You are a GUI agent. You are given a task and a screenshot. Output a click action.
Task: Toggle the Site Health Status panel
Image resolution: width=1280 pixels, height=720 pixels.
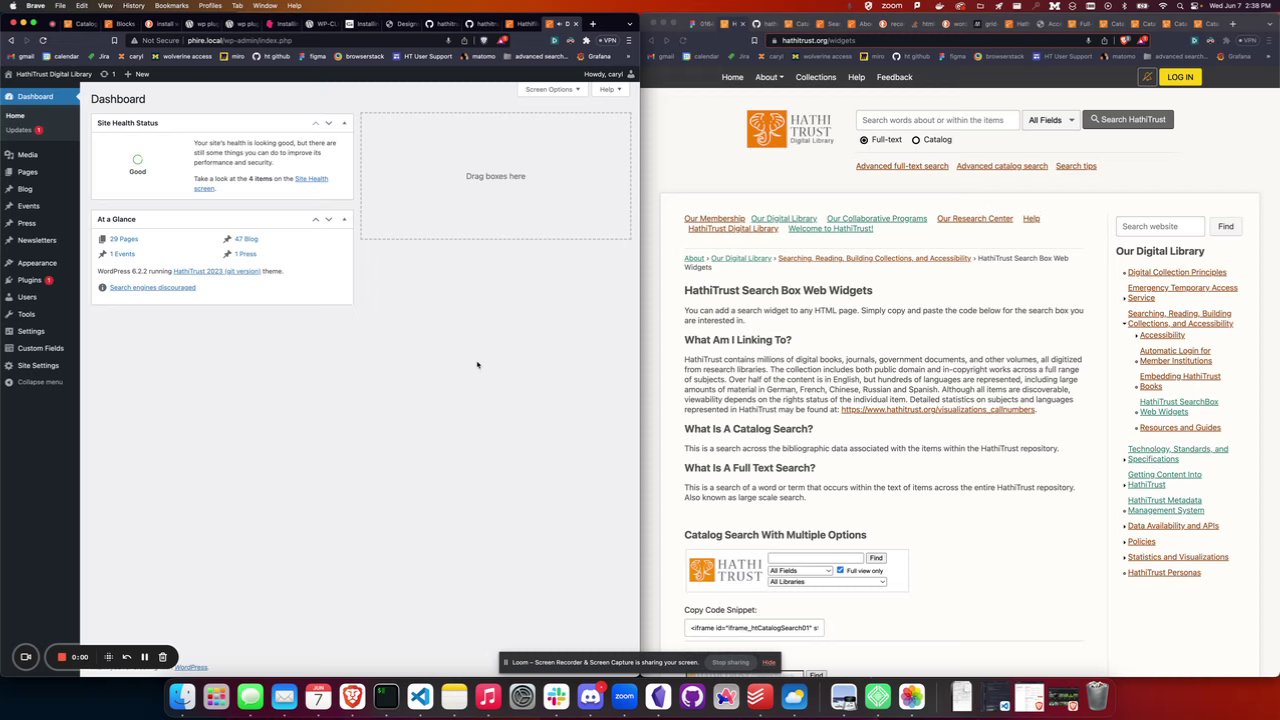pos(344,123)
